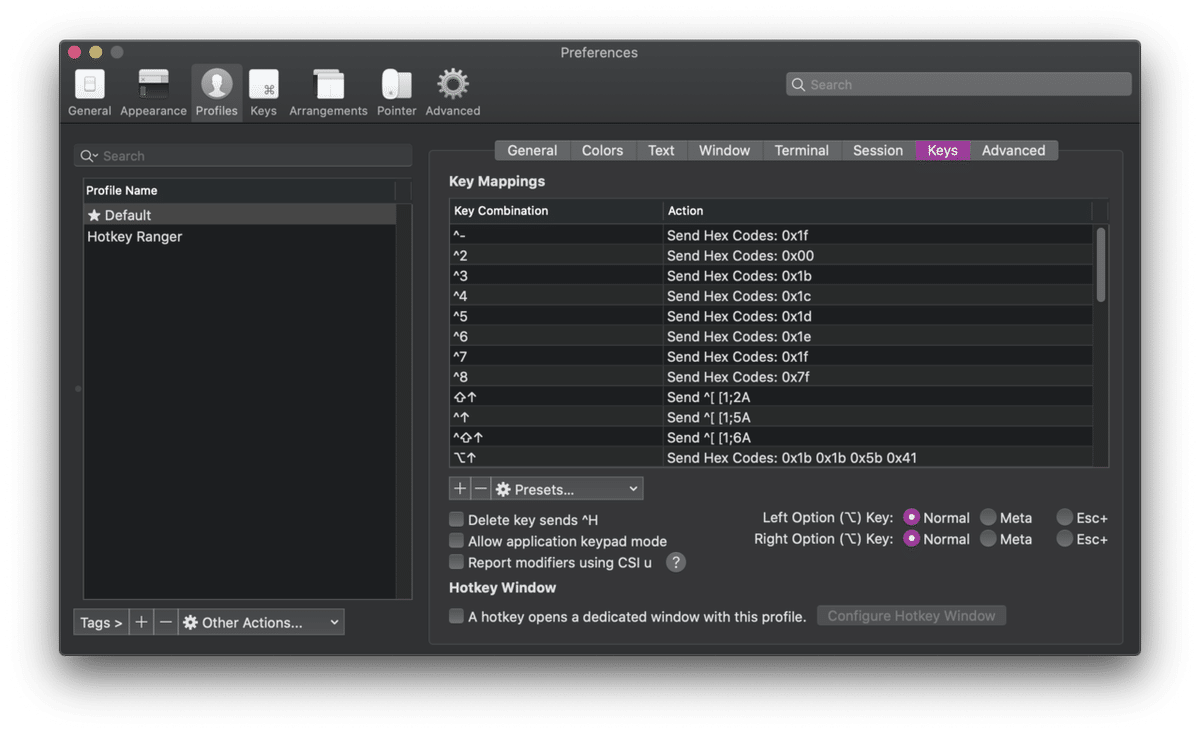Select the ^3 mapping sending 0x1b
1200x734 pixels.
pos(771,276)
